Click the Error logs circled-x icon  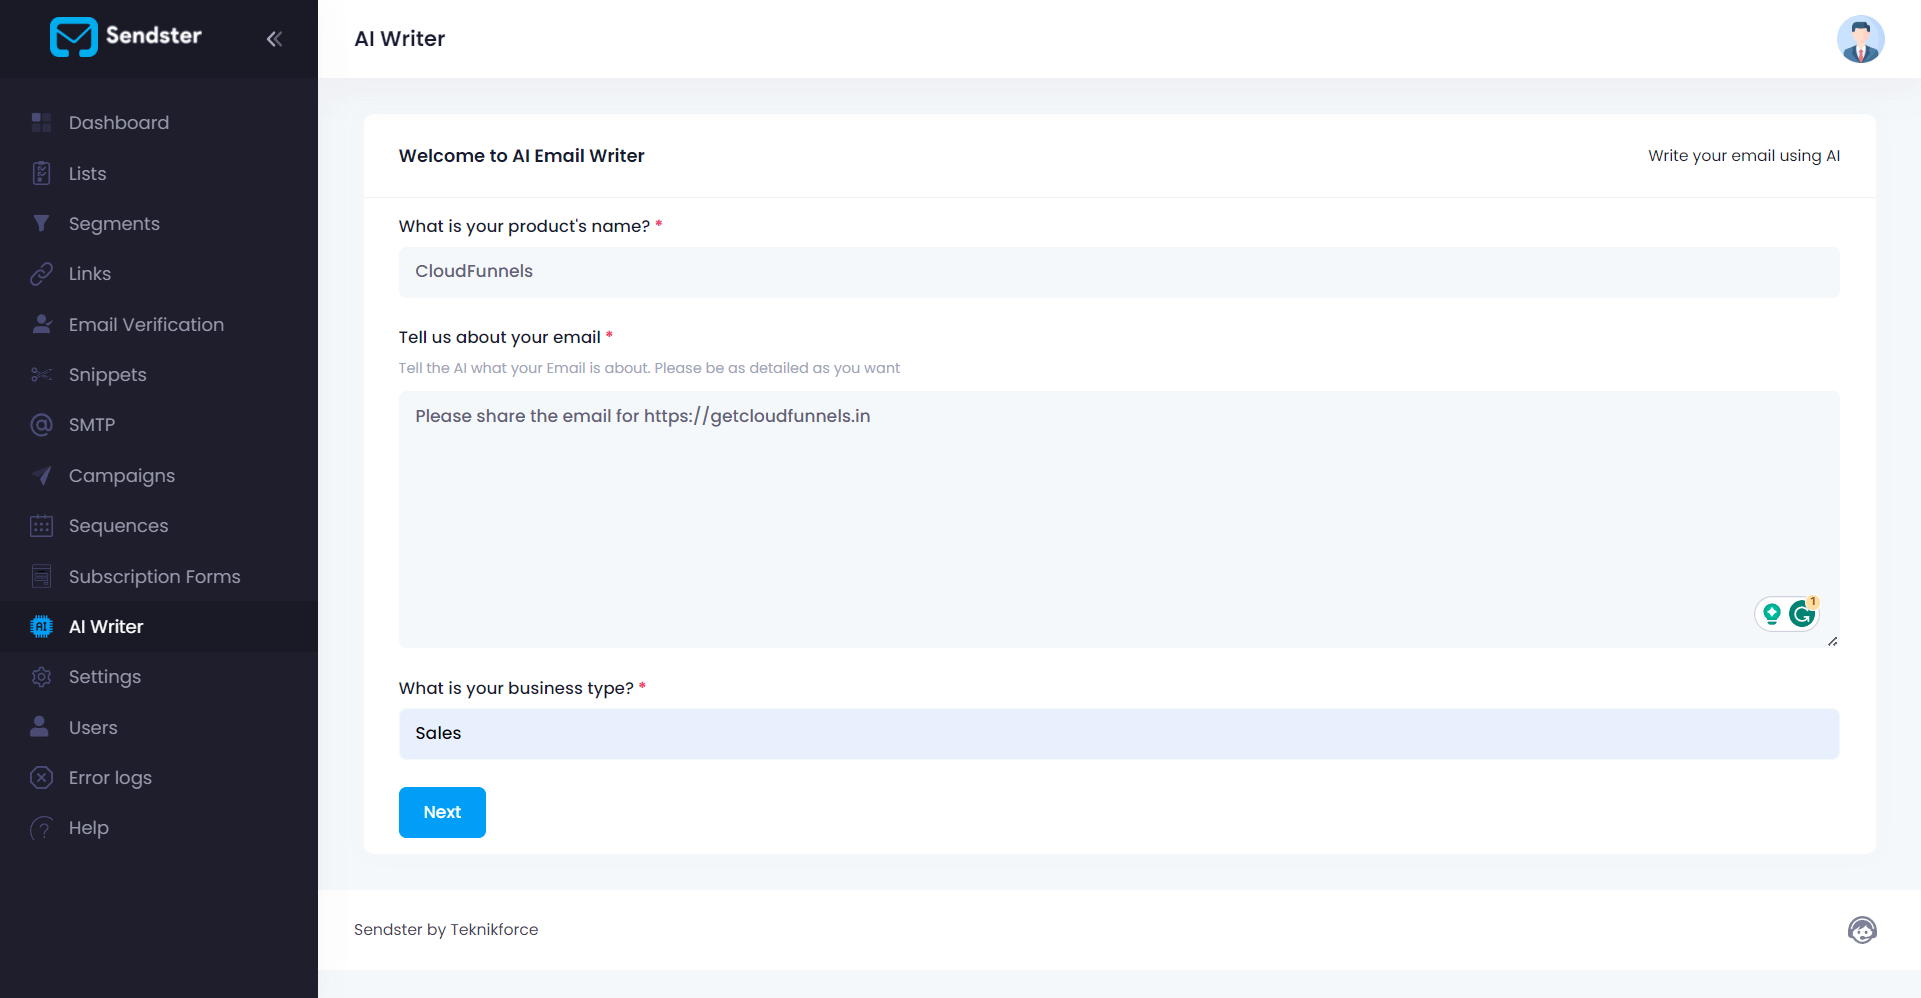coord(41,777)
